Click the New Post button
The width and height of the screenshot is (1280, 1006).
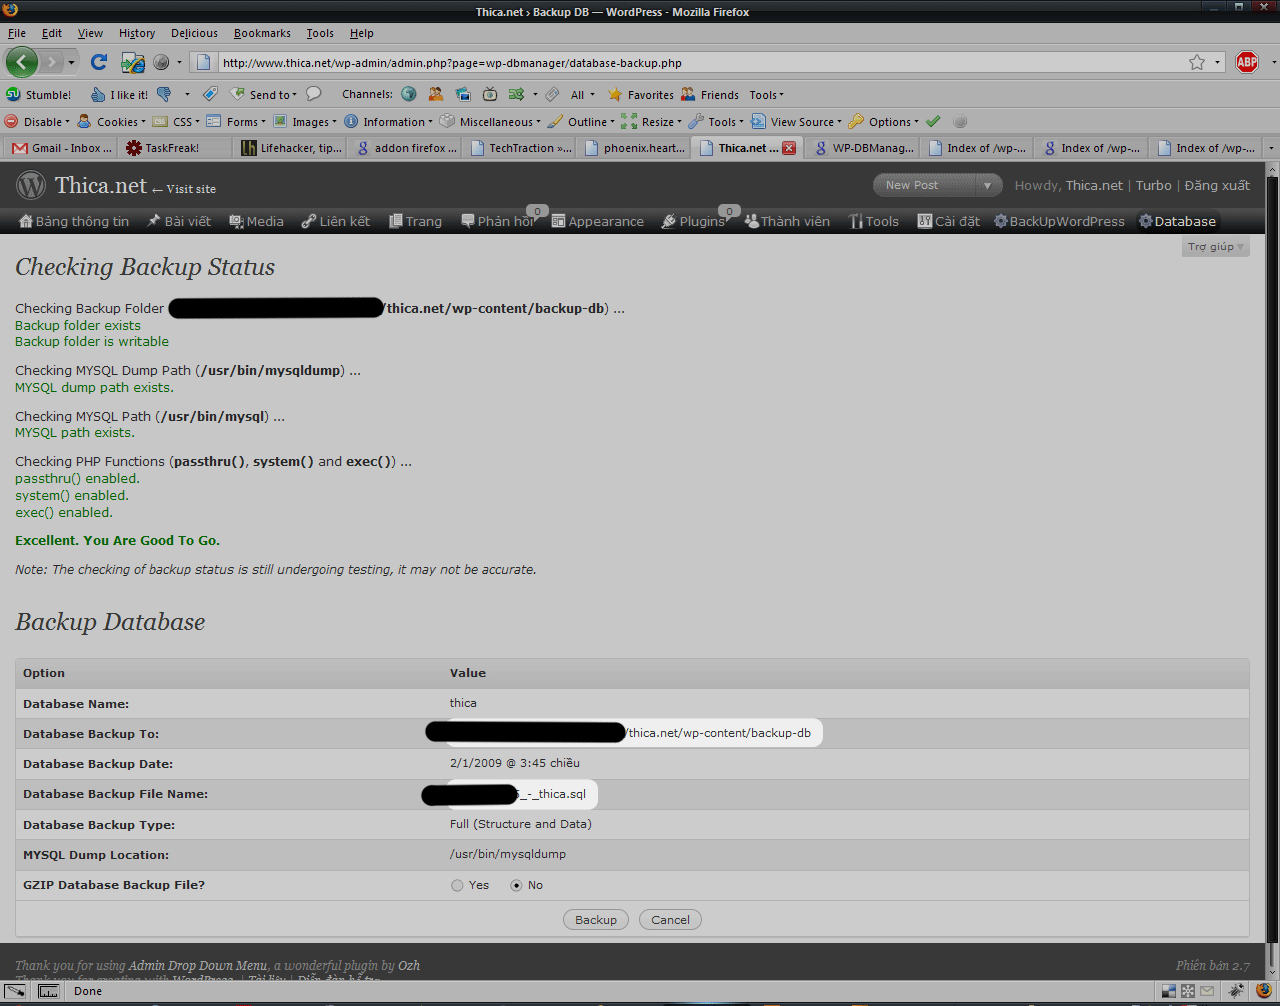924,185
